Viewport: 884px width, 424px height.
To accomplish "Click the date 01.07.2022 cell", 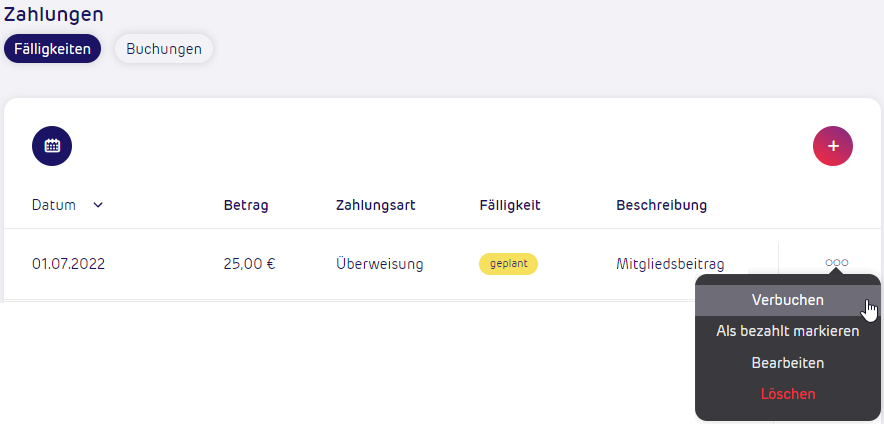I will click(68, 264).
